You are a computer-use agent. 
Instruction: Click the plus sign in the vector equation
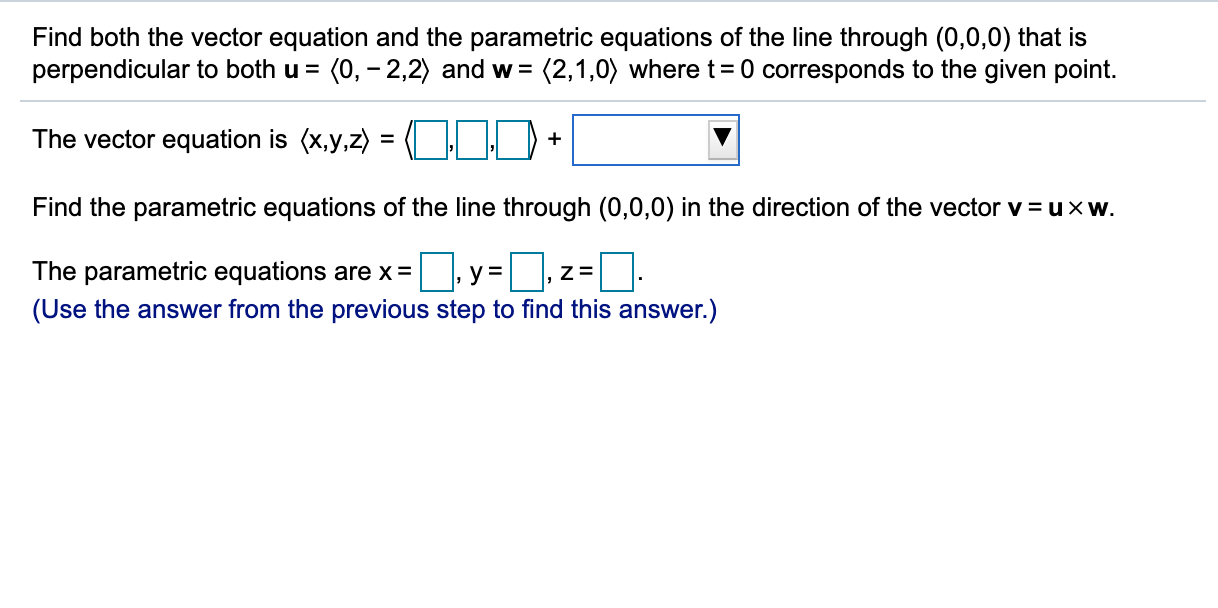[556, 141]
